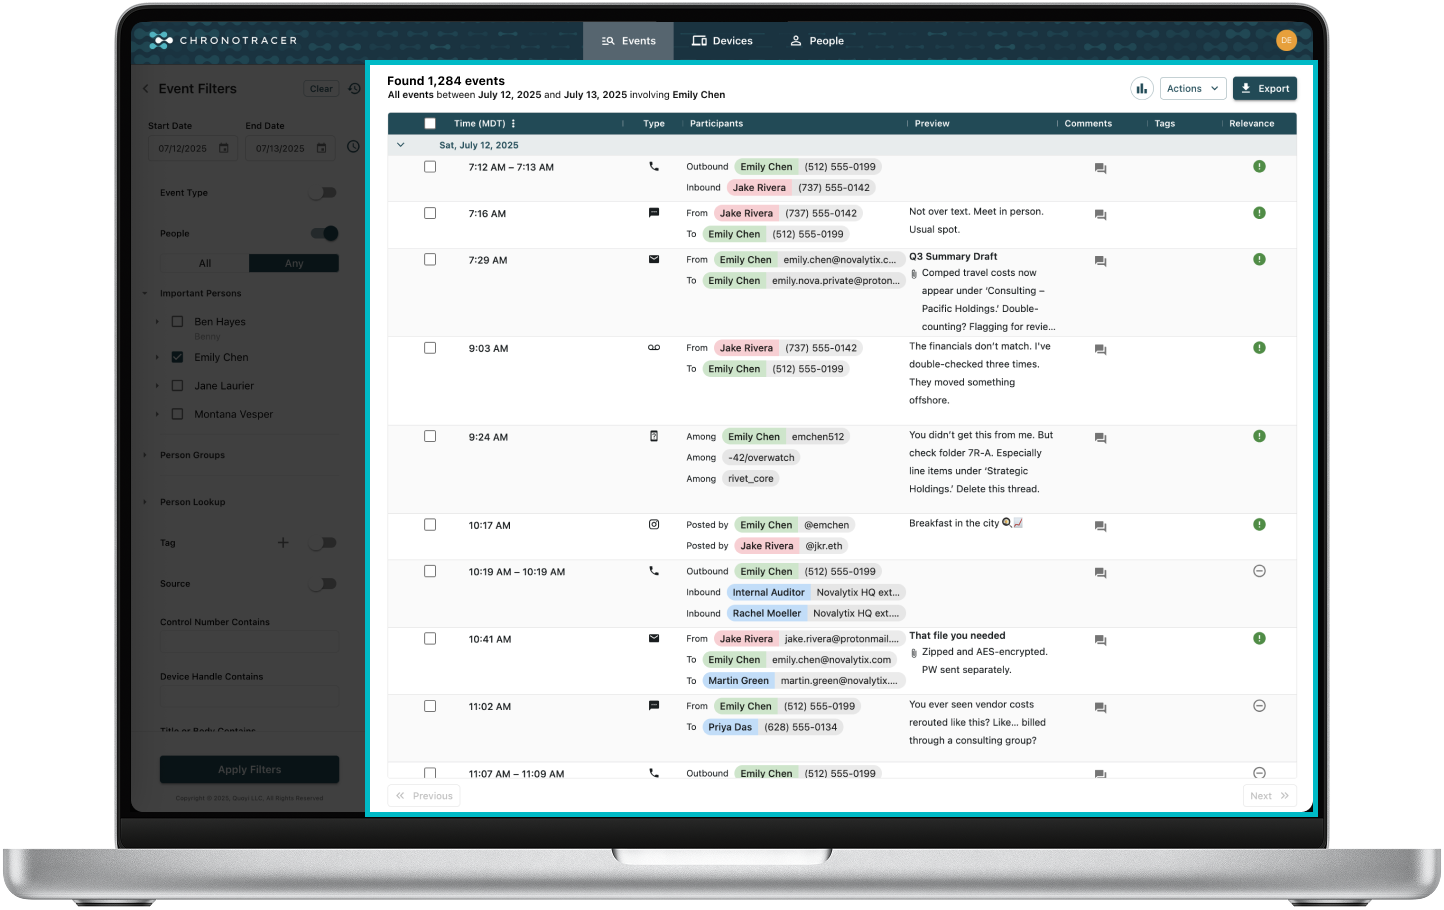Export the events list
Viewport: 1444px width, 910px height.
(x=1265, y=89)
